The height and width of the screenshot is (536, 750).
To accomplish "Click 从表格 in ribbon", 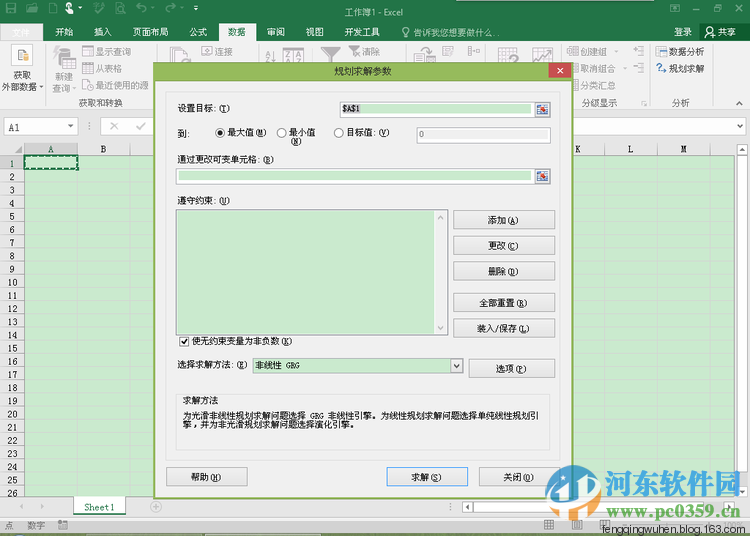I will point(102,68).
